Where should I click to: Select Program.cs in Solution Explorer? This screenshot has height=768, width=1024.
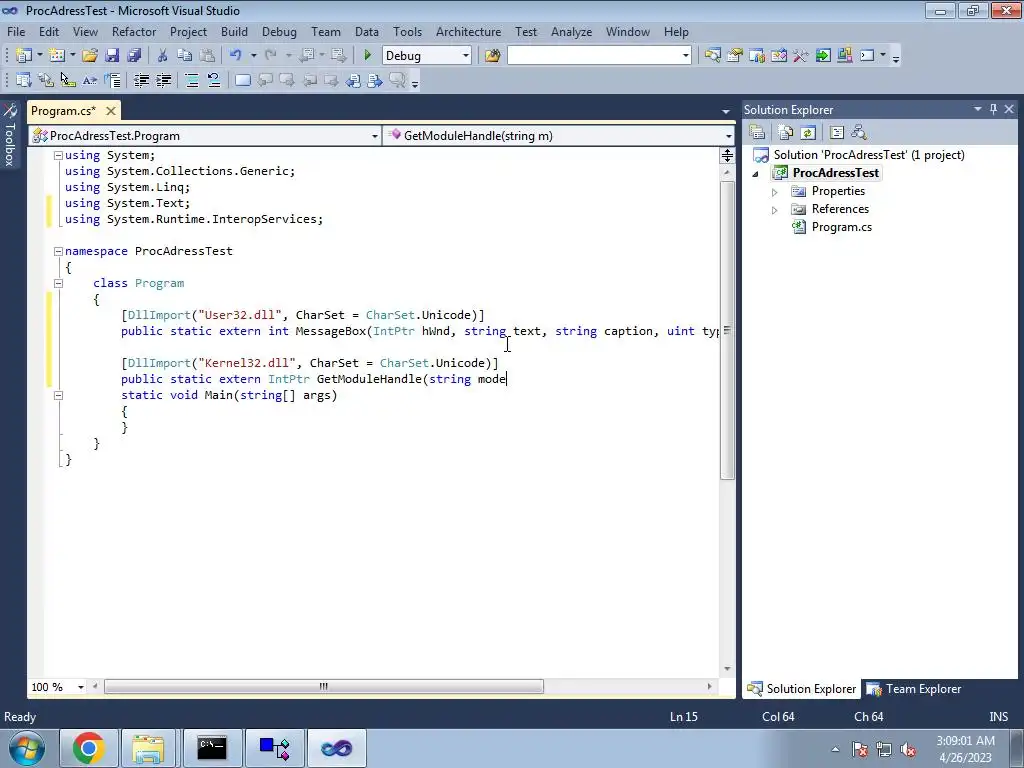point(841,227)
